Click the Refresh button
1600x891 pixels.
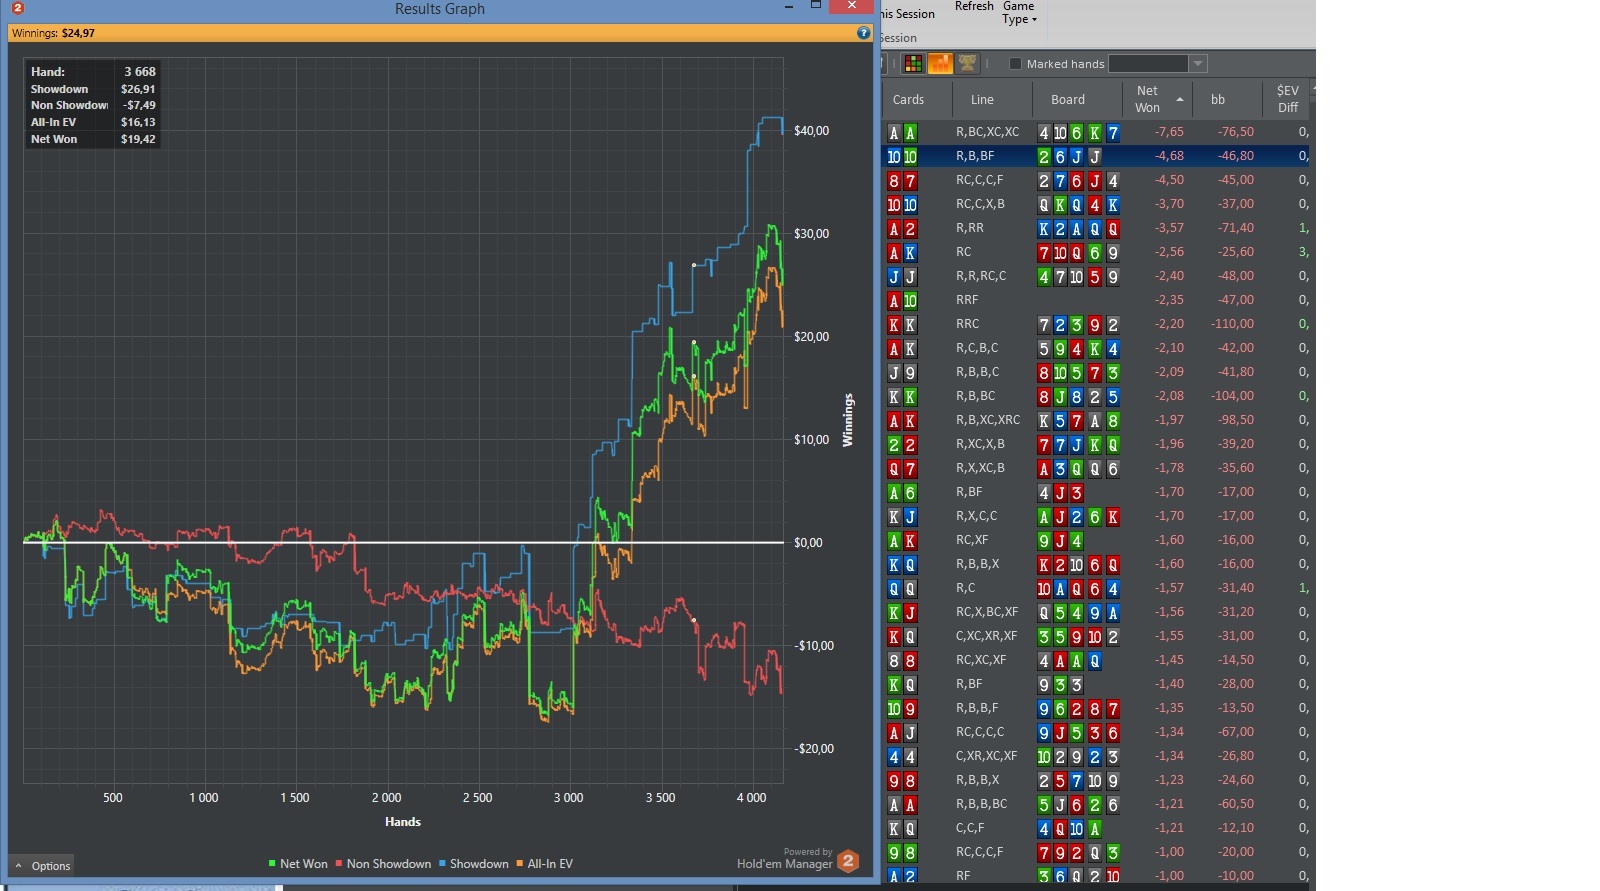pos(974,7)
